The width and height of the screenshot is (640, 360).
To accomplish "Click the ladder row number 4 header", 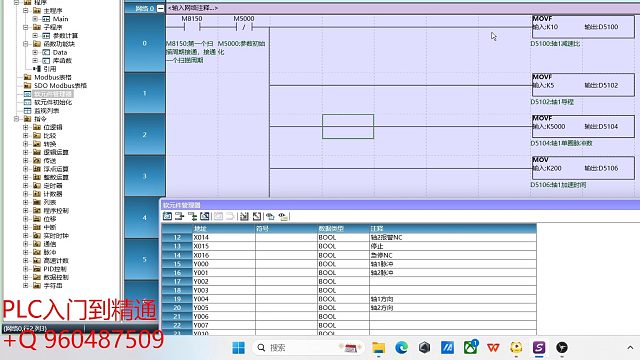I will (144, 218).
